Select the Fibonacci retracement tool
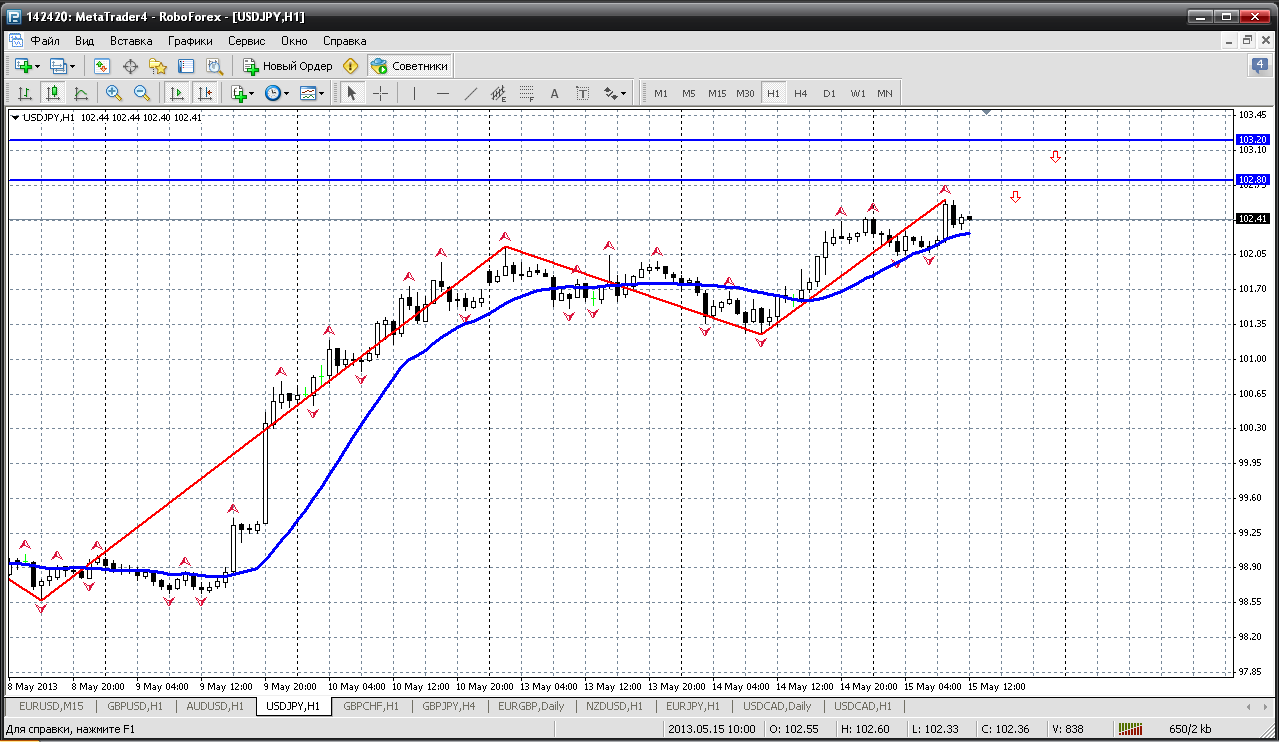Image resolution: width=1279 pixels, height=742 pixels. point(527,93)
